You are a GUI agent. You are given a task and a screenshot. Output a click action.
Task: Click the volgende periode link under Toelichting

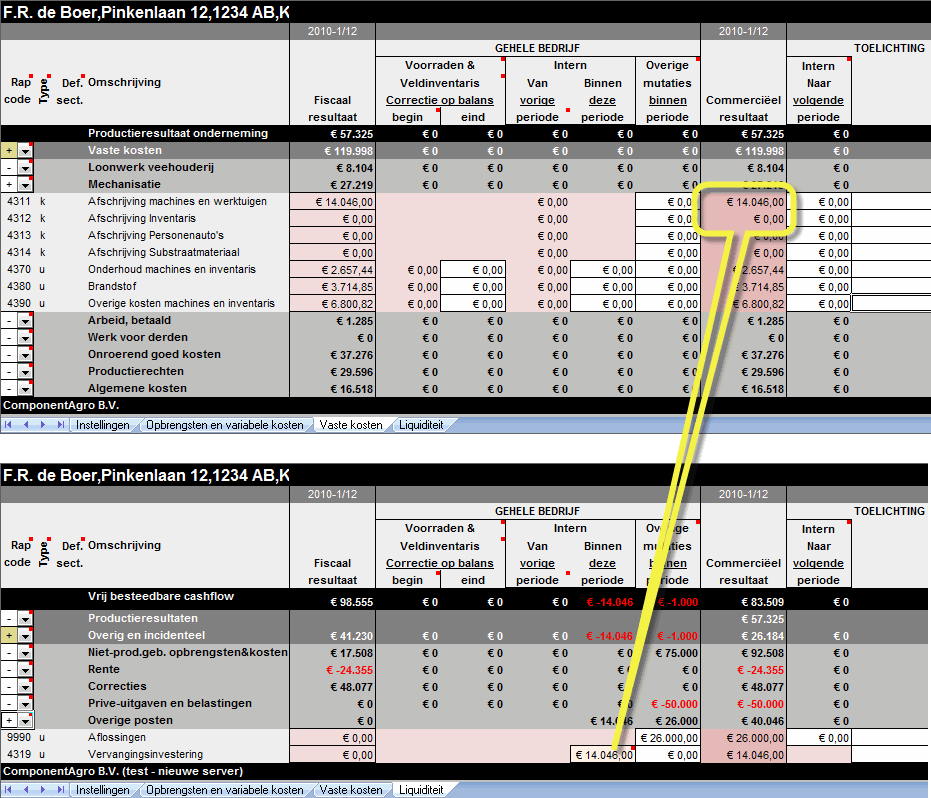tap(817, 100)
